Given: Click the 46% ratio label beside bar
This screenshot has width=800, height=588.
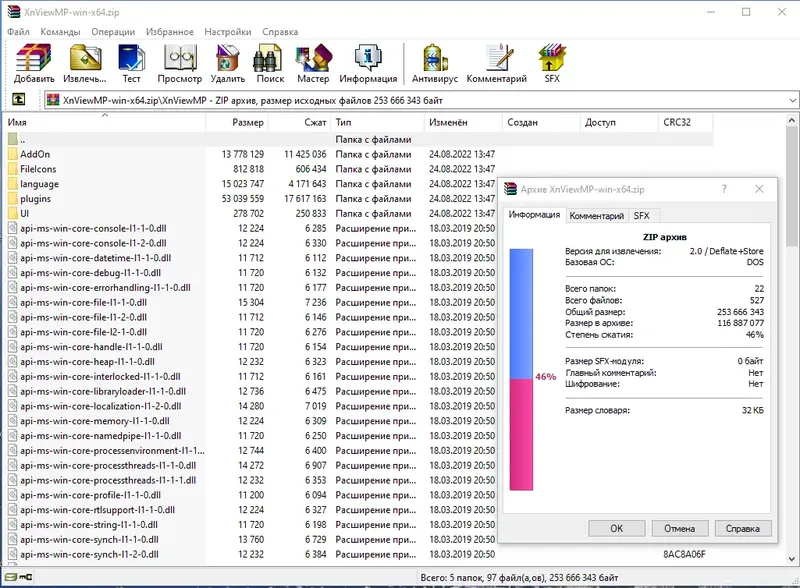Looking at the screenshot, I should pos(545,377).
